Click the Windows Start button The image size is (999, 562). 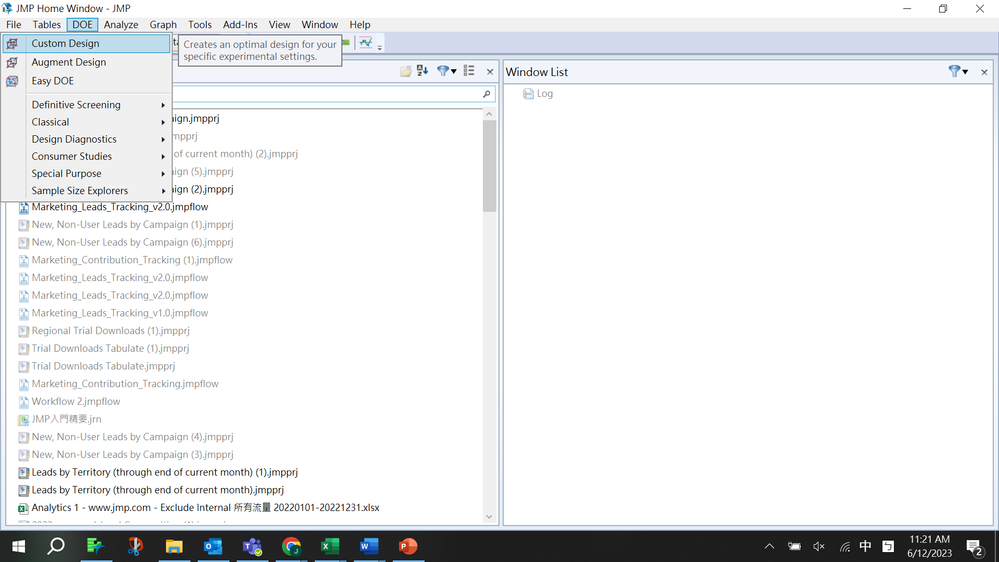[x=18, y=546]
